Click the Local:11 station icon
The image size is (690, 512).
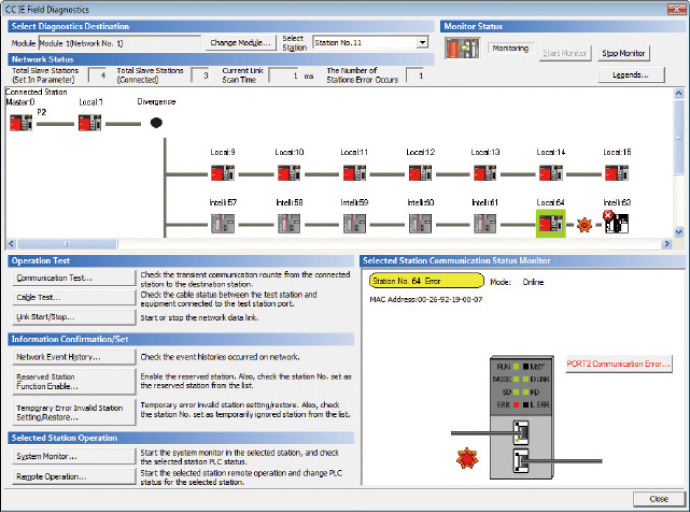(354, 173)
